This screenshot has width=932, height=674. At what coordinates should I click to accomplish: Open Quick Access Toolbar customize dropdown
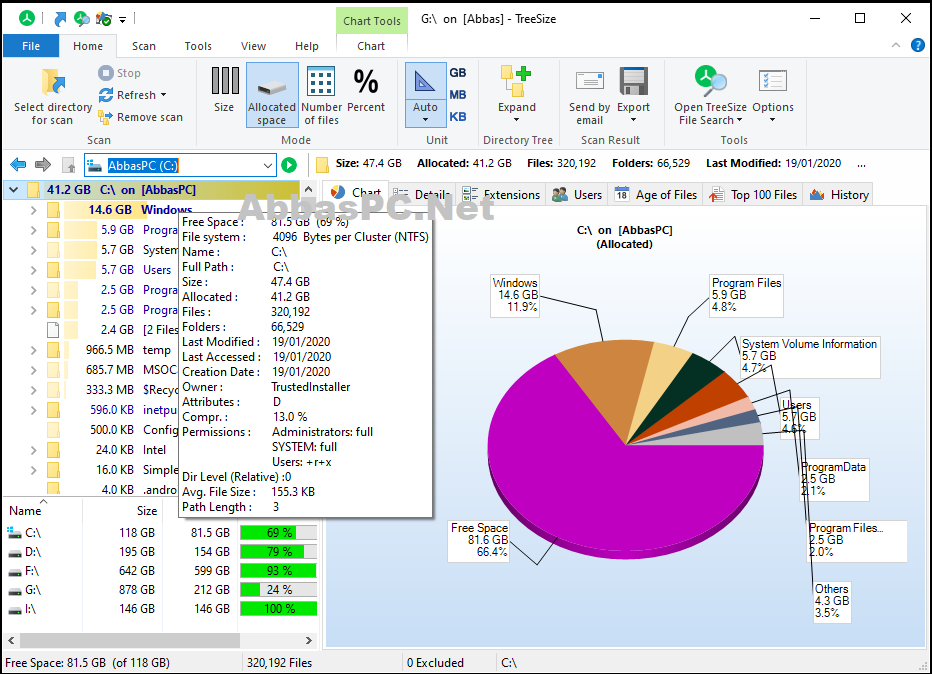pyautogui.click(x=122, y=20)
